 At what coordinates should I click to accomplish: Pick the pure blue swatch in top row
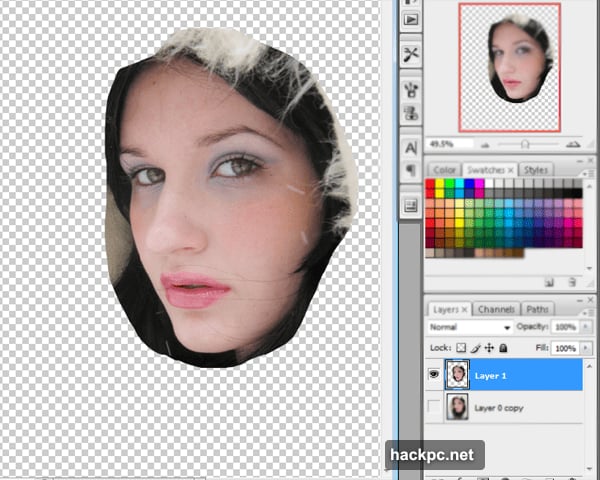[x=470, y=184]
